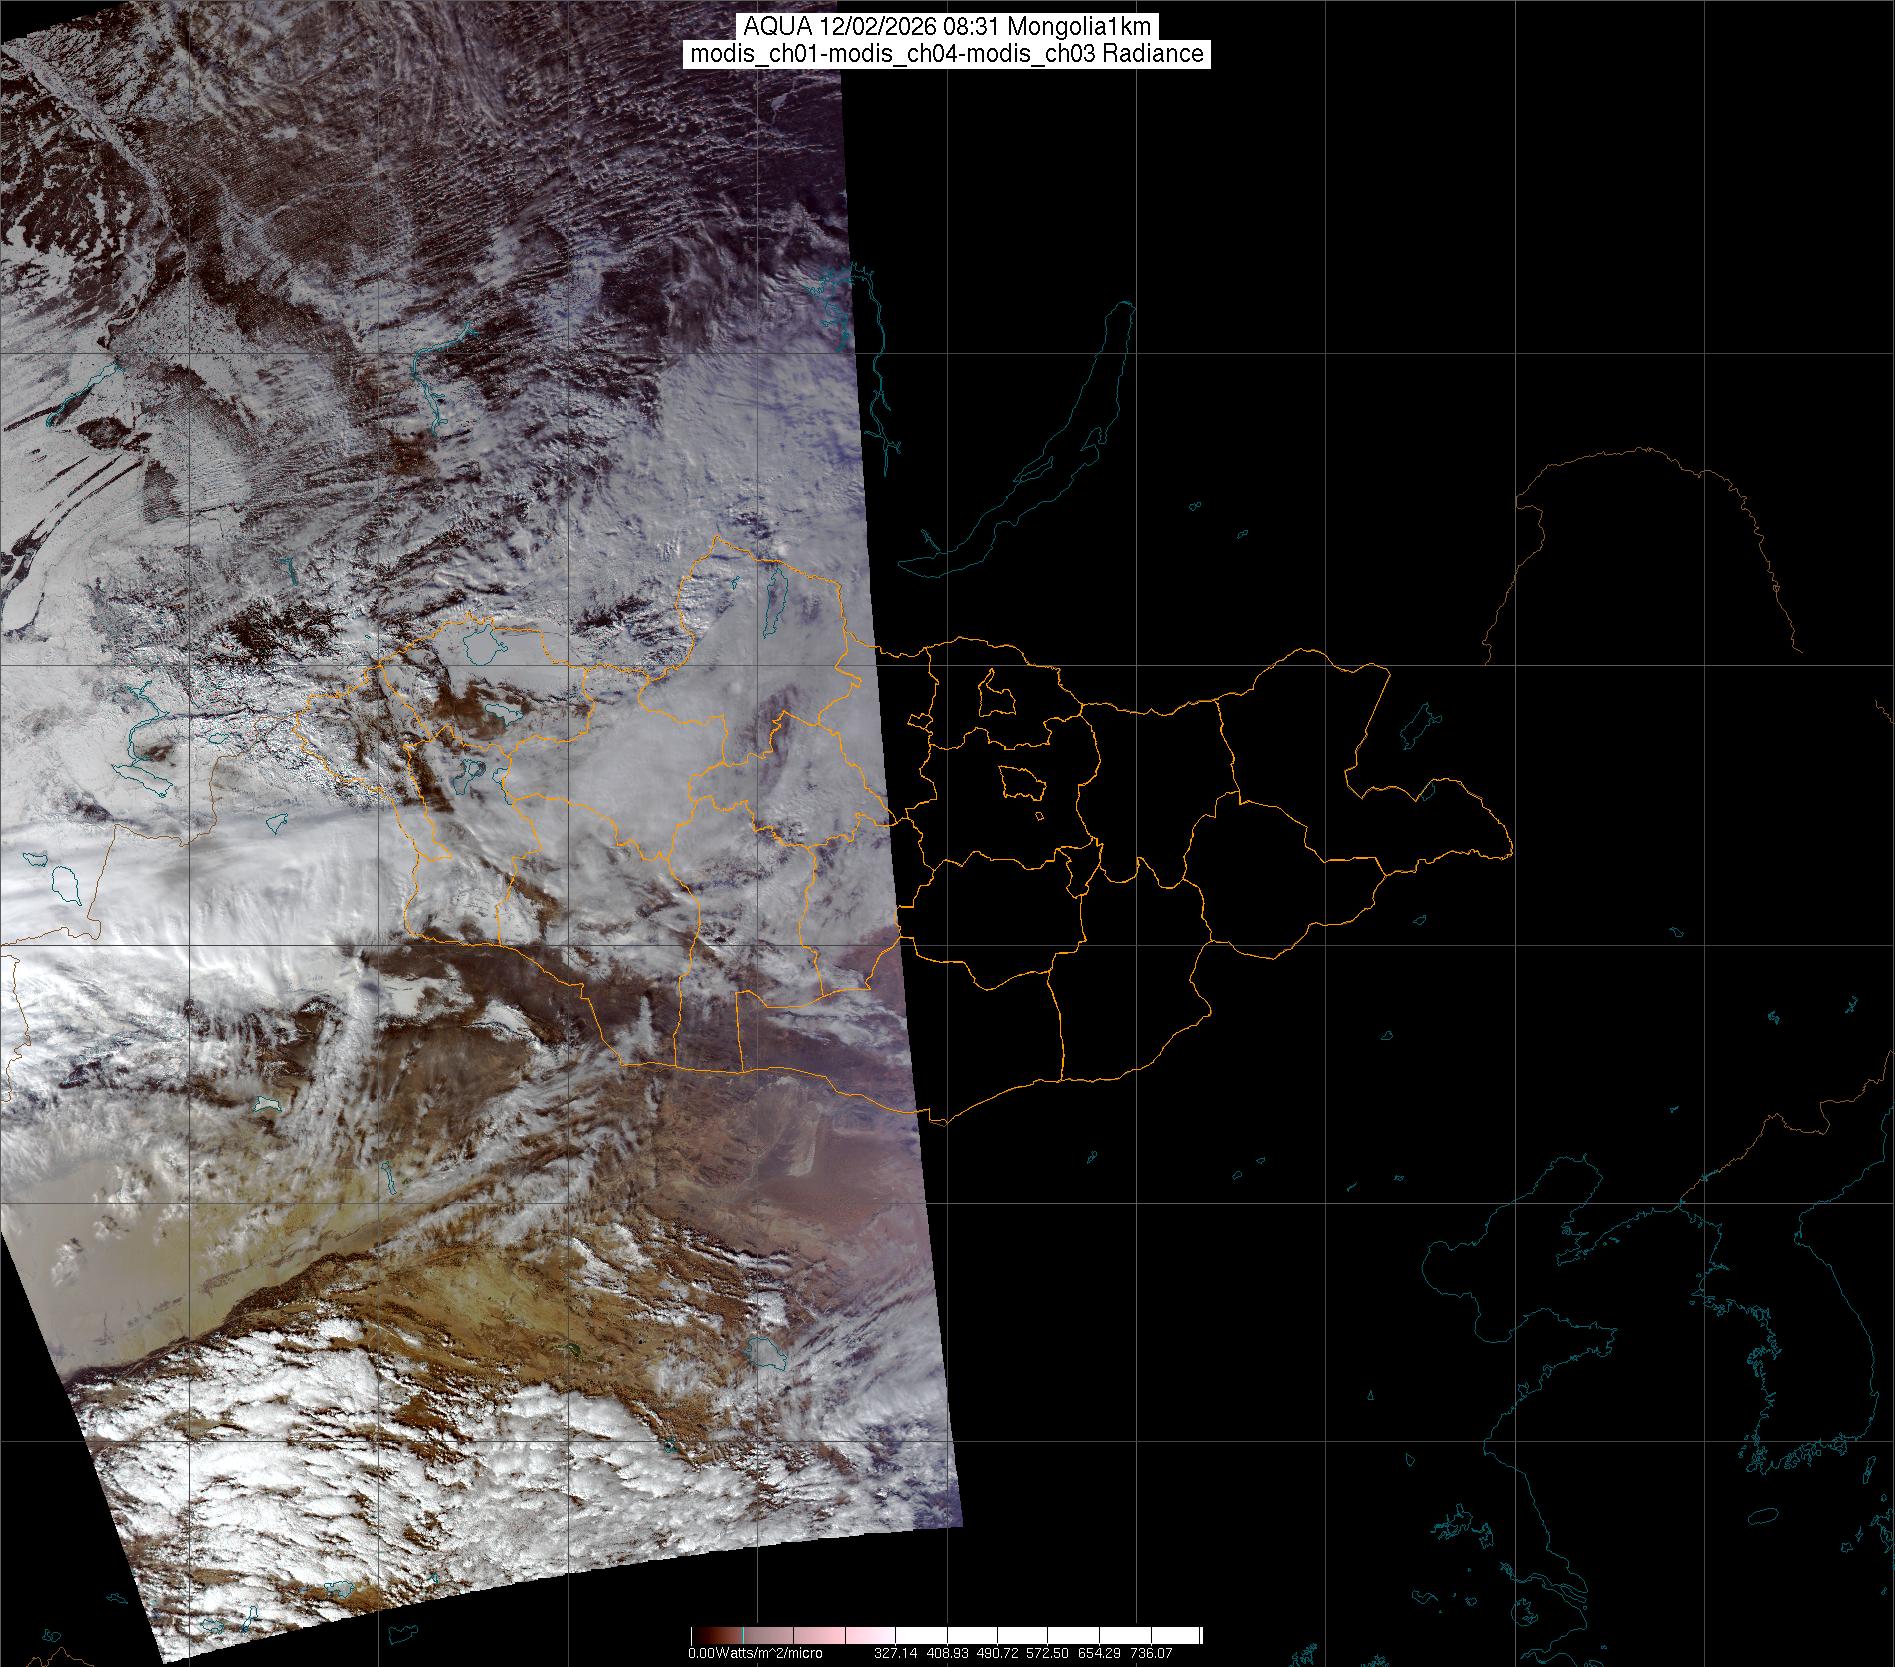Click the AQUA 12/02/2026 08:31 Mongolia1km title
1895x1667 pixels.
(947, 27)
